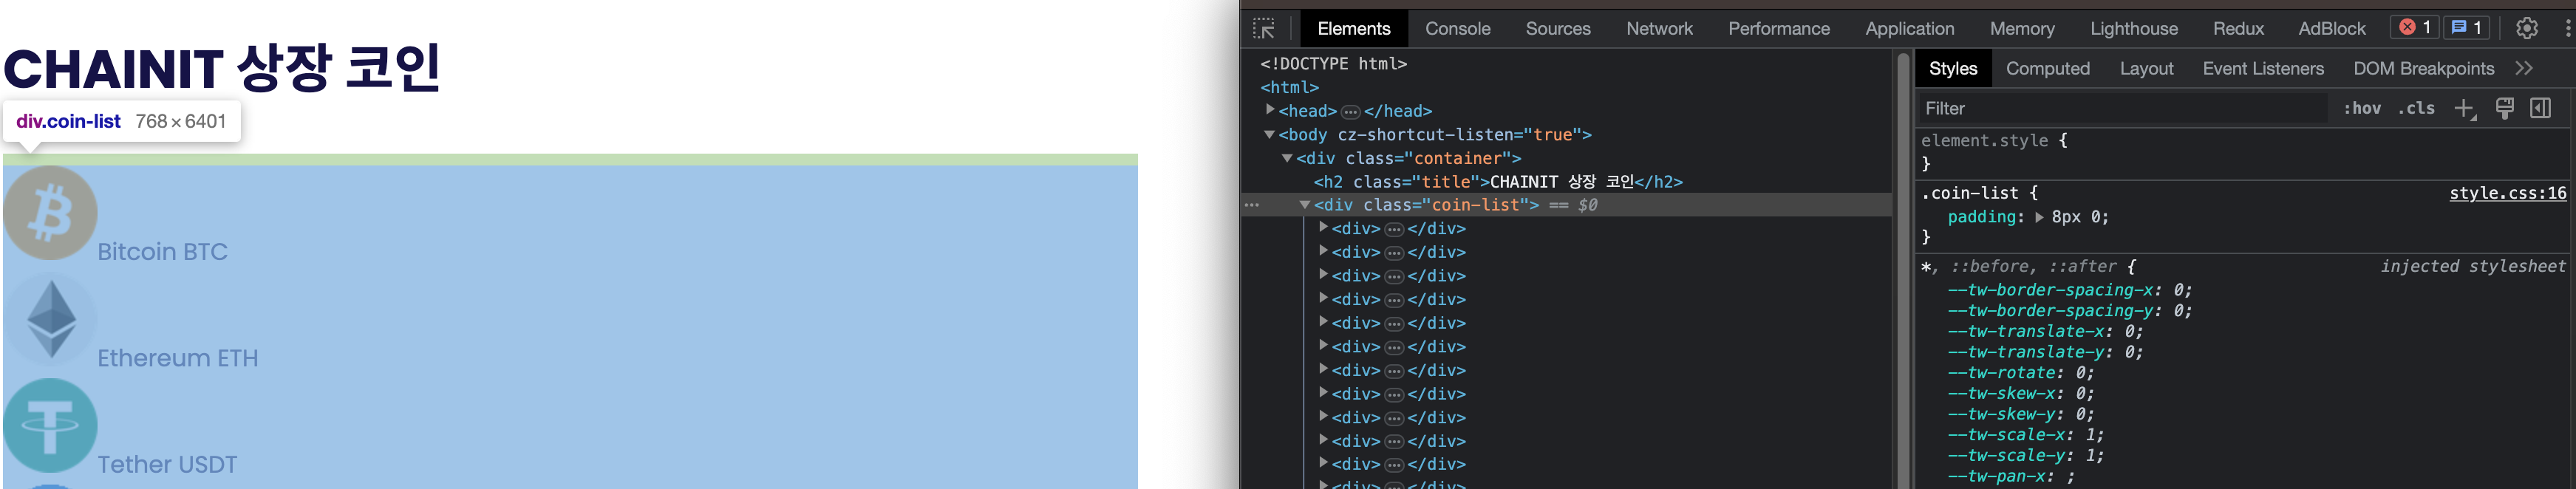Click the --tw-border-spacing-x property
The image size is (2576, 489).
point(2050,290)
